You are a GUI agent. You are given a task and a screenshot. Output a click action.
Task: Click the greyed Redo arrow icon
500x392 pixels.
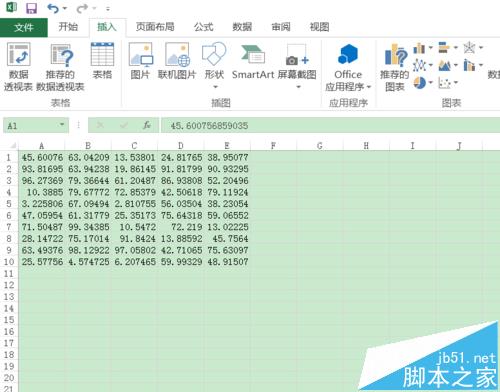[x=82, y=8]
